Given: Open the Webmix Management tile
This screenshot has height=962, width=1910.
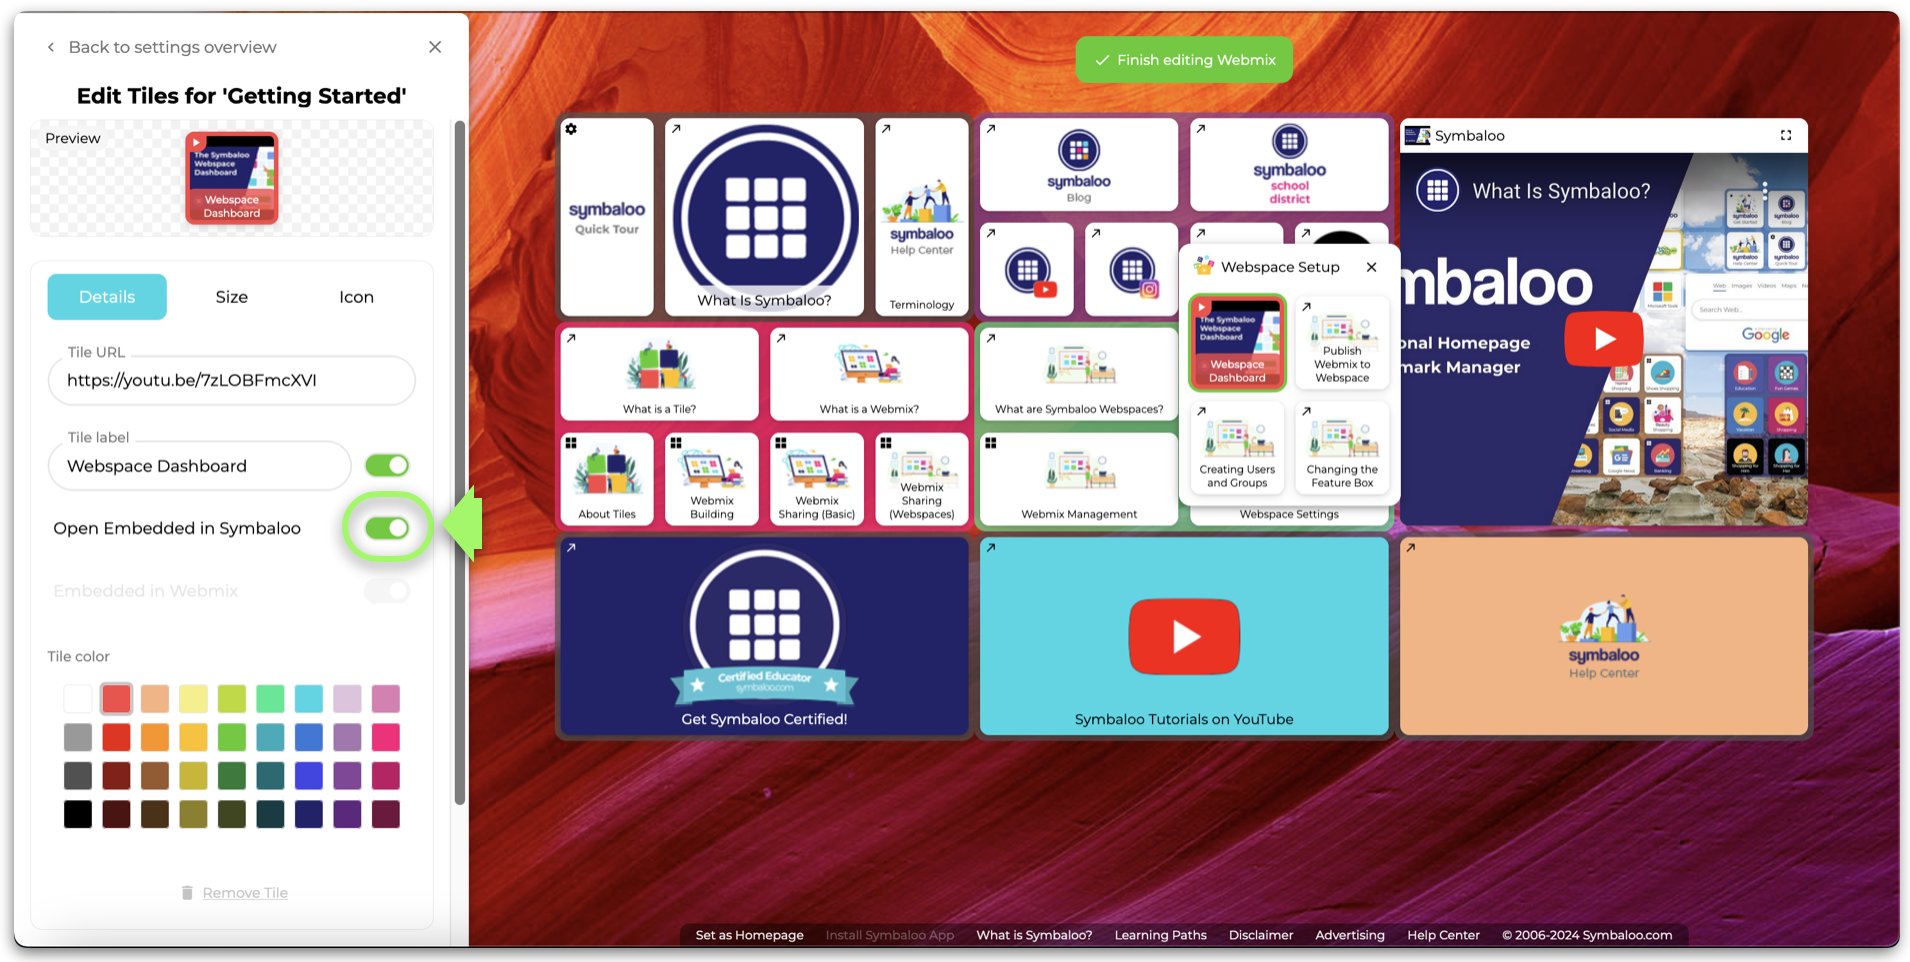Looking at the screenshot, I should 1079,479.
